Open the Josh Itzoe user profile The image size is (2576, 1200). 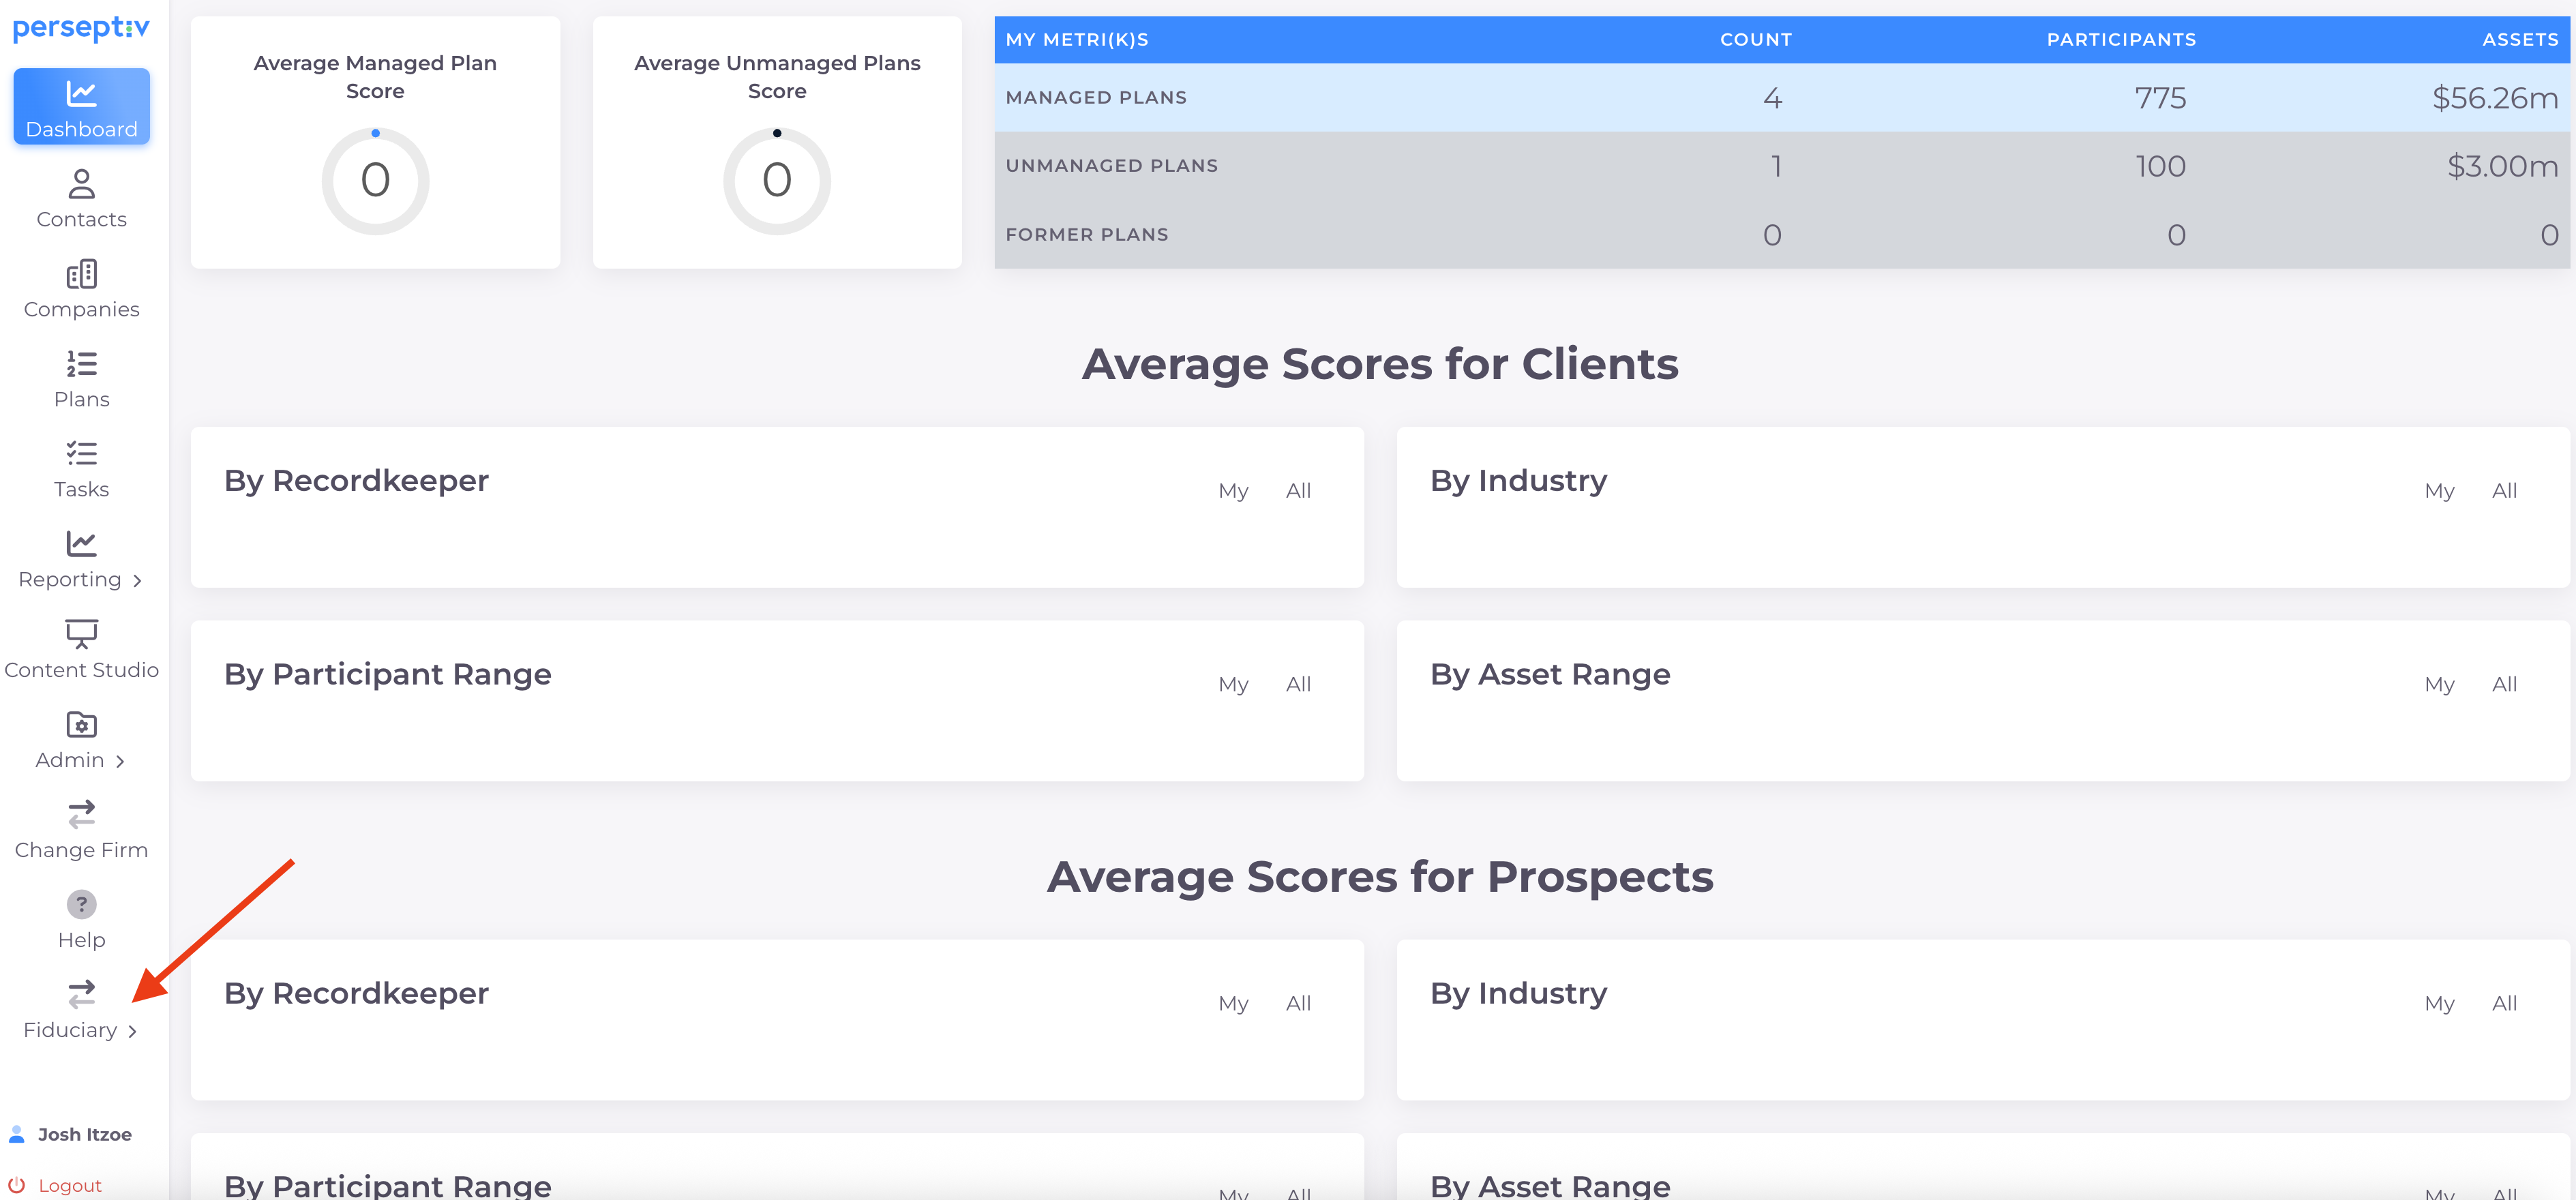tap(84, 1134)
